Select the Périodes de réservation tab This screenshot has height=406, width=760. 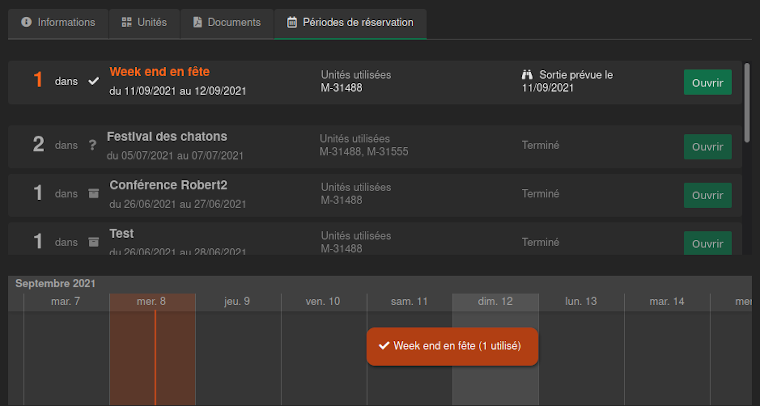coord(350,22)
